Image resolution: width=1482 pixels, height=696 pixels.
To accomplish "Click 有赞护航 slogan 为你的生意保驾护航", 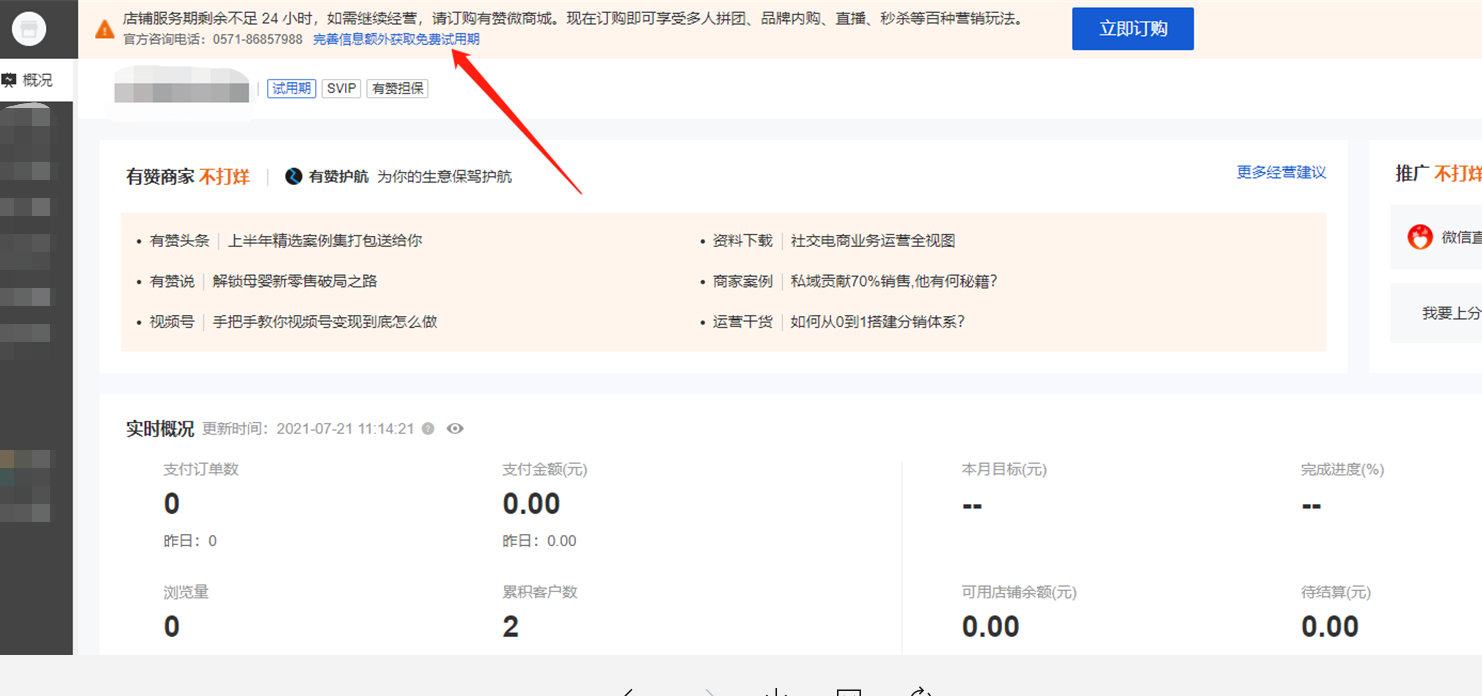I will pyautogui.click(x=444, y=176).
